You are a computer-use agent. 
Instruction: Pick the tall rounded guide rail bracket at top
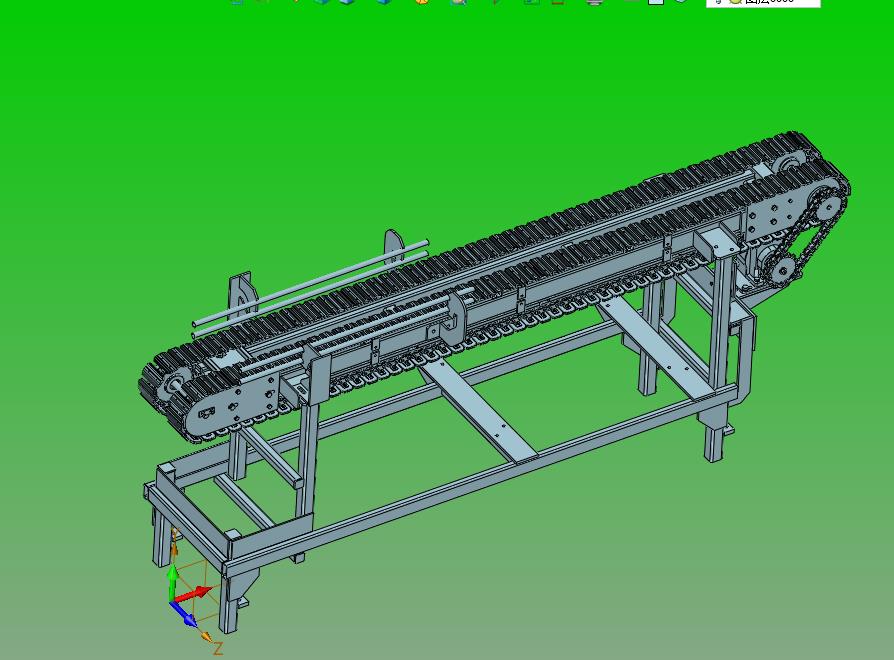[393, 246]
